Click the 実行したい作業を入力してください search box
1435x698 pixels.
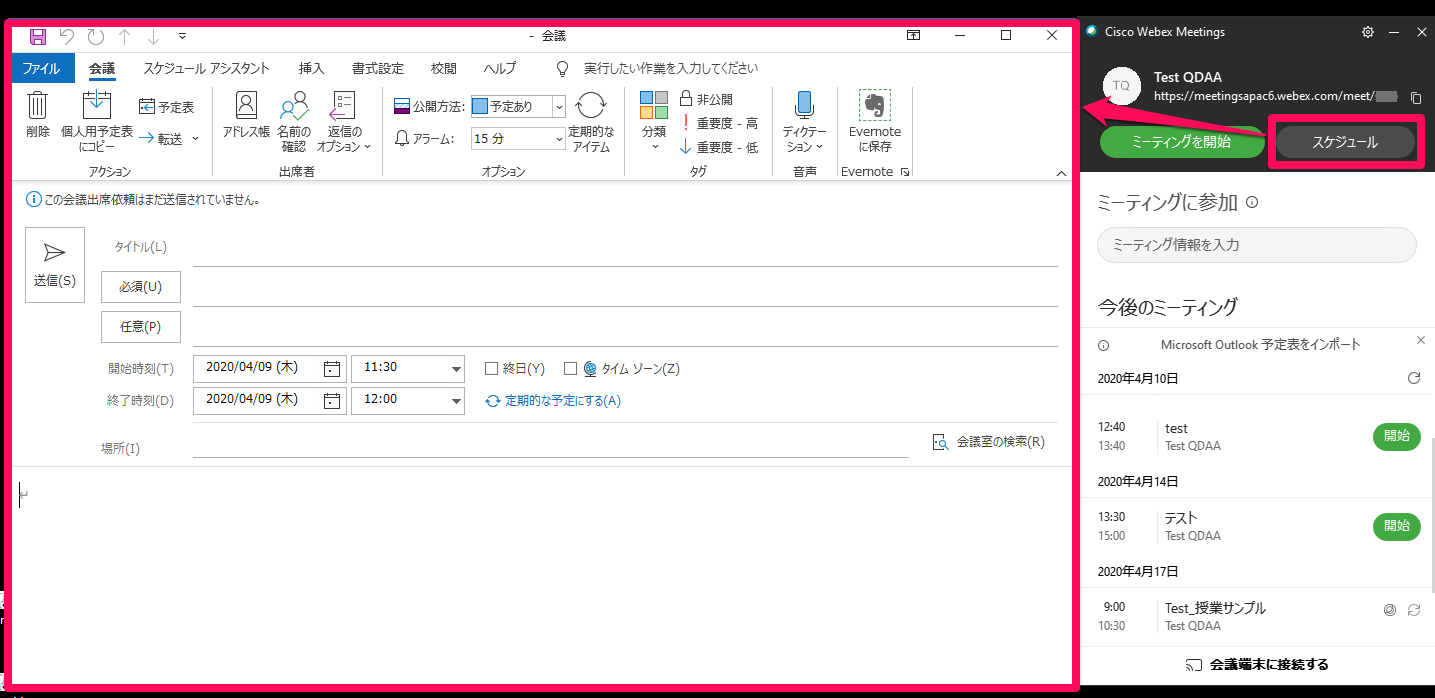[671, 69]
